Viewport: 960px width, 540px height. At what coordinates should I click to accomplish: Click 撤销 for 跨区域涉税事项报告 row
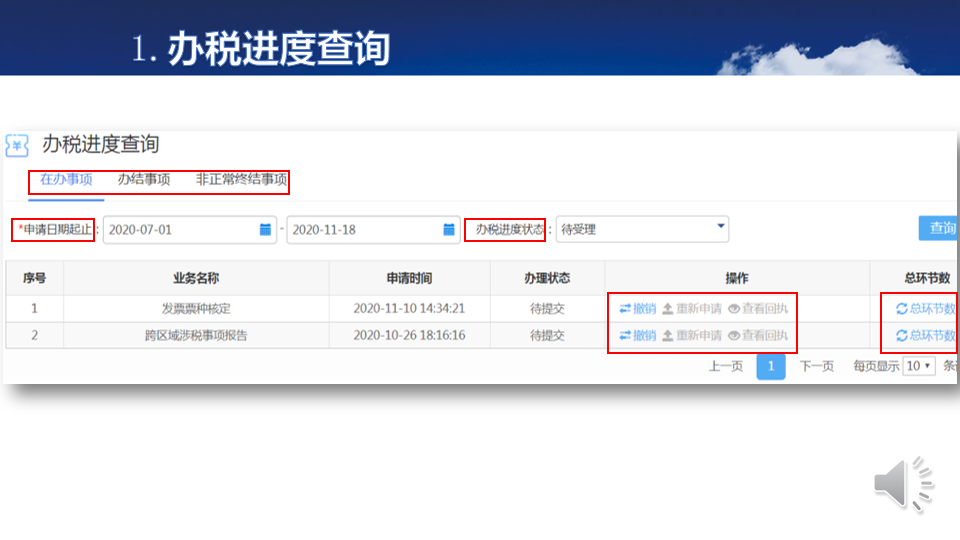point(637,336)
